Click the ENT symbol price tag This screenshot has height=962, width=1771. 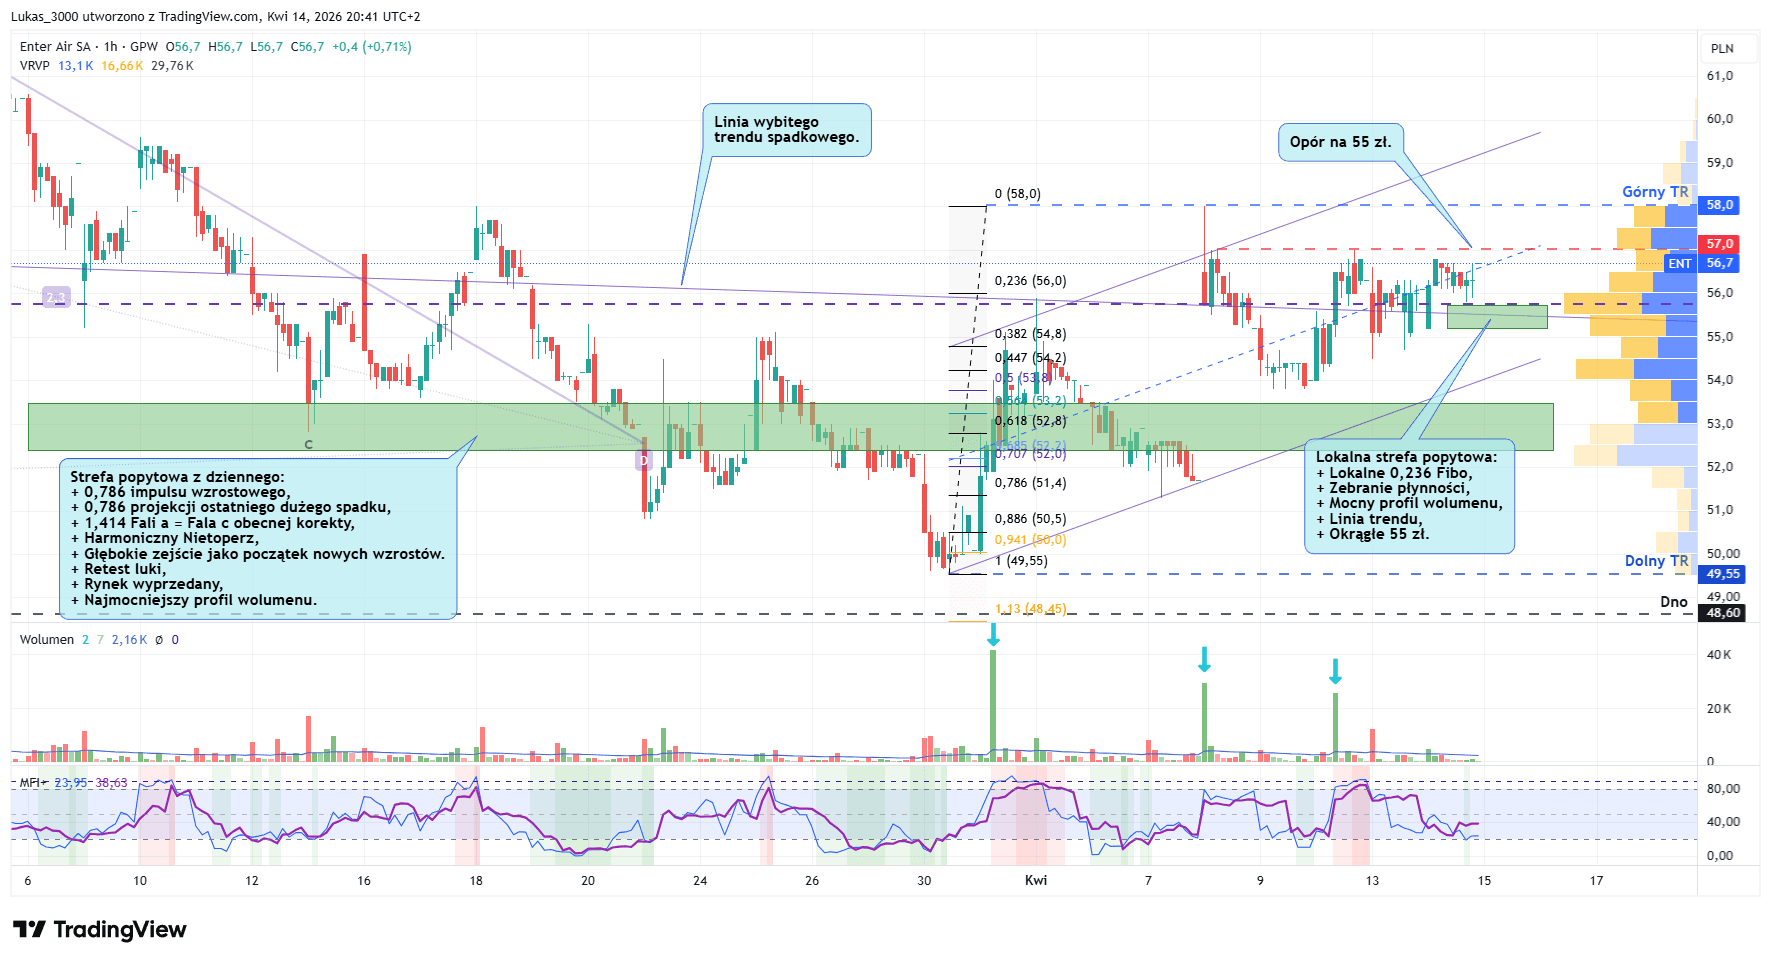[x=1680, y=264]
